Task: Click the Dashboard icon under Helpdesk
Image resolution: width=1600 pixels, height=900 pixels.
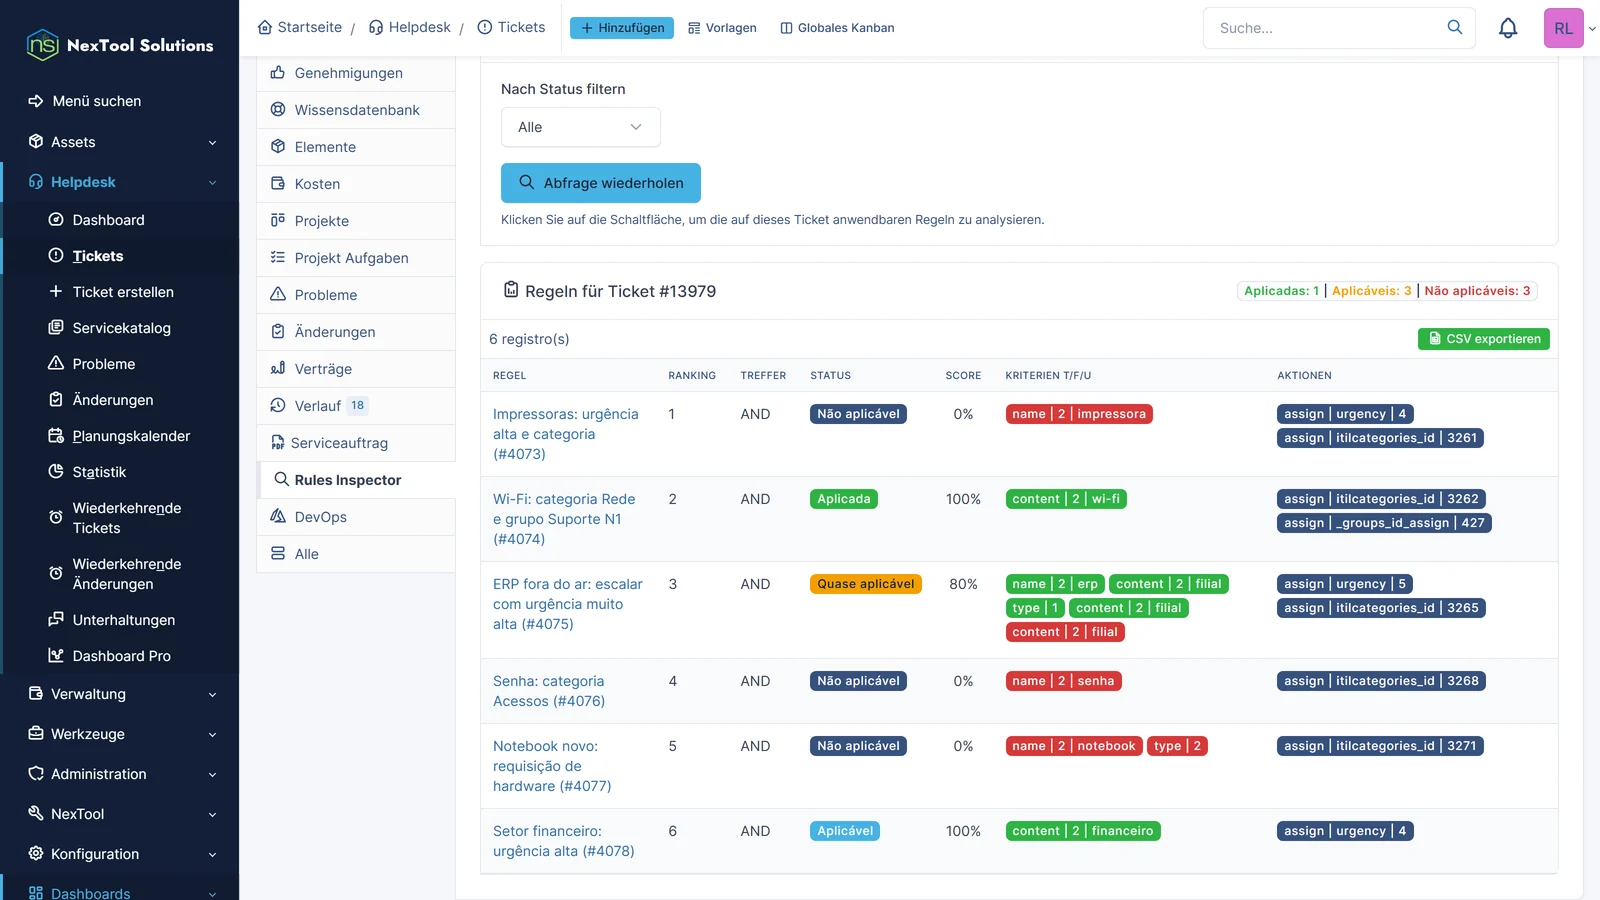Action: coord(56,219)
